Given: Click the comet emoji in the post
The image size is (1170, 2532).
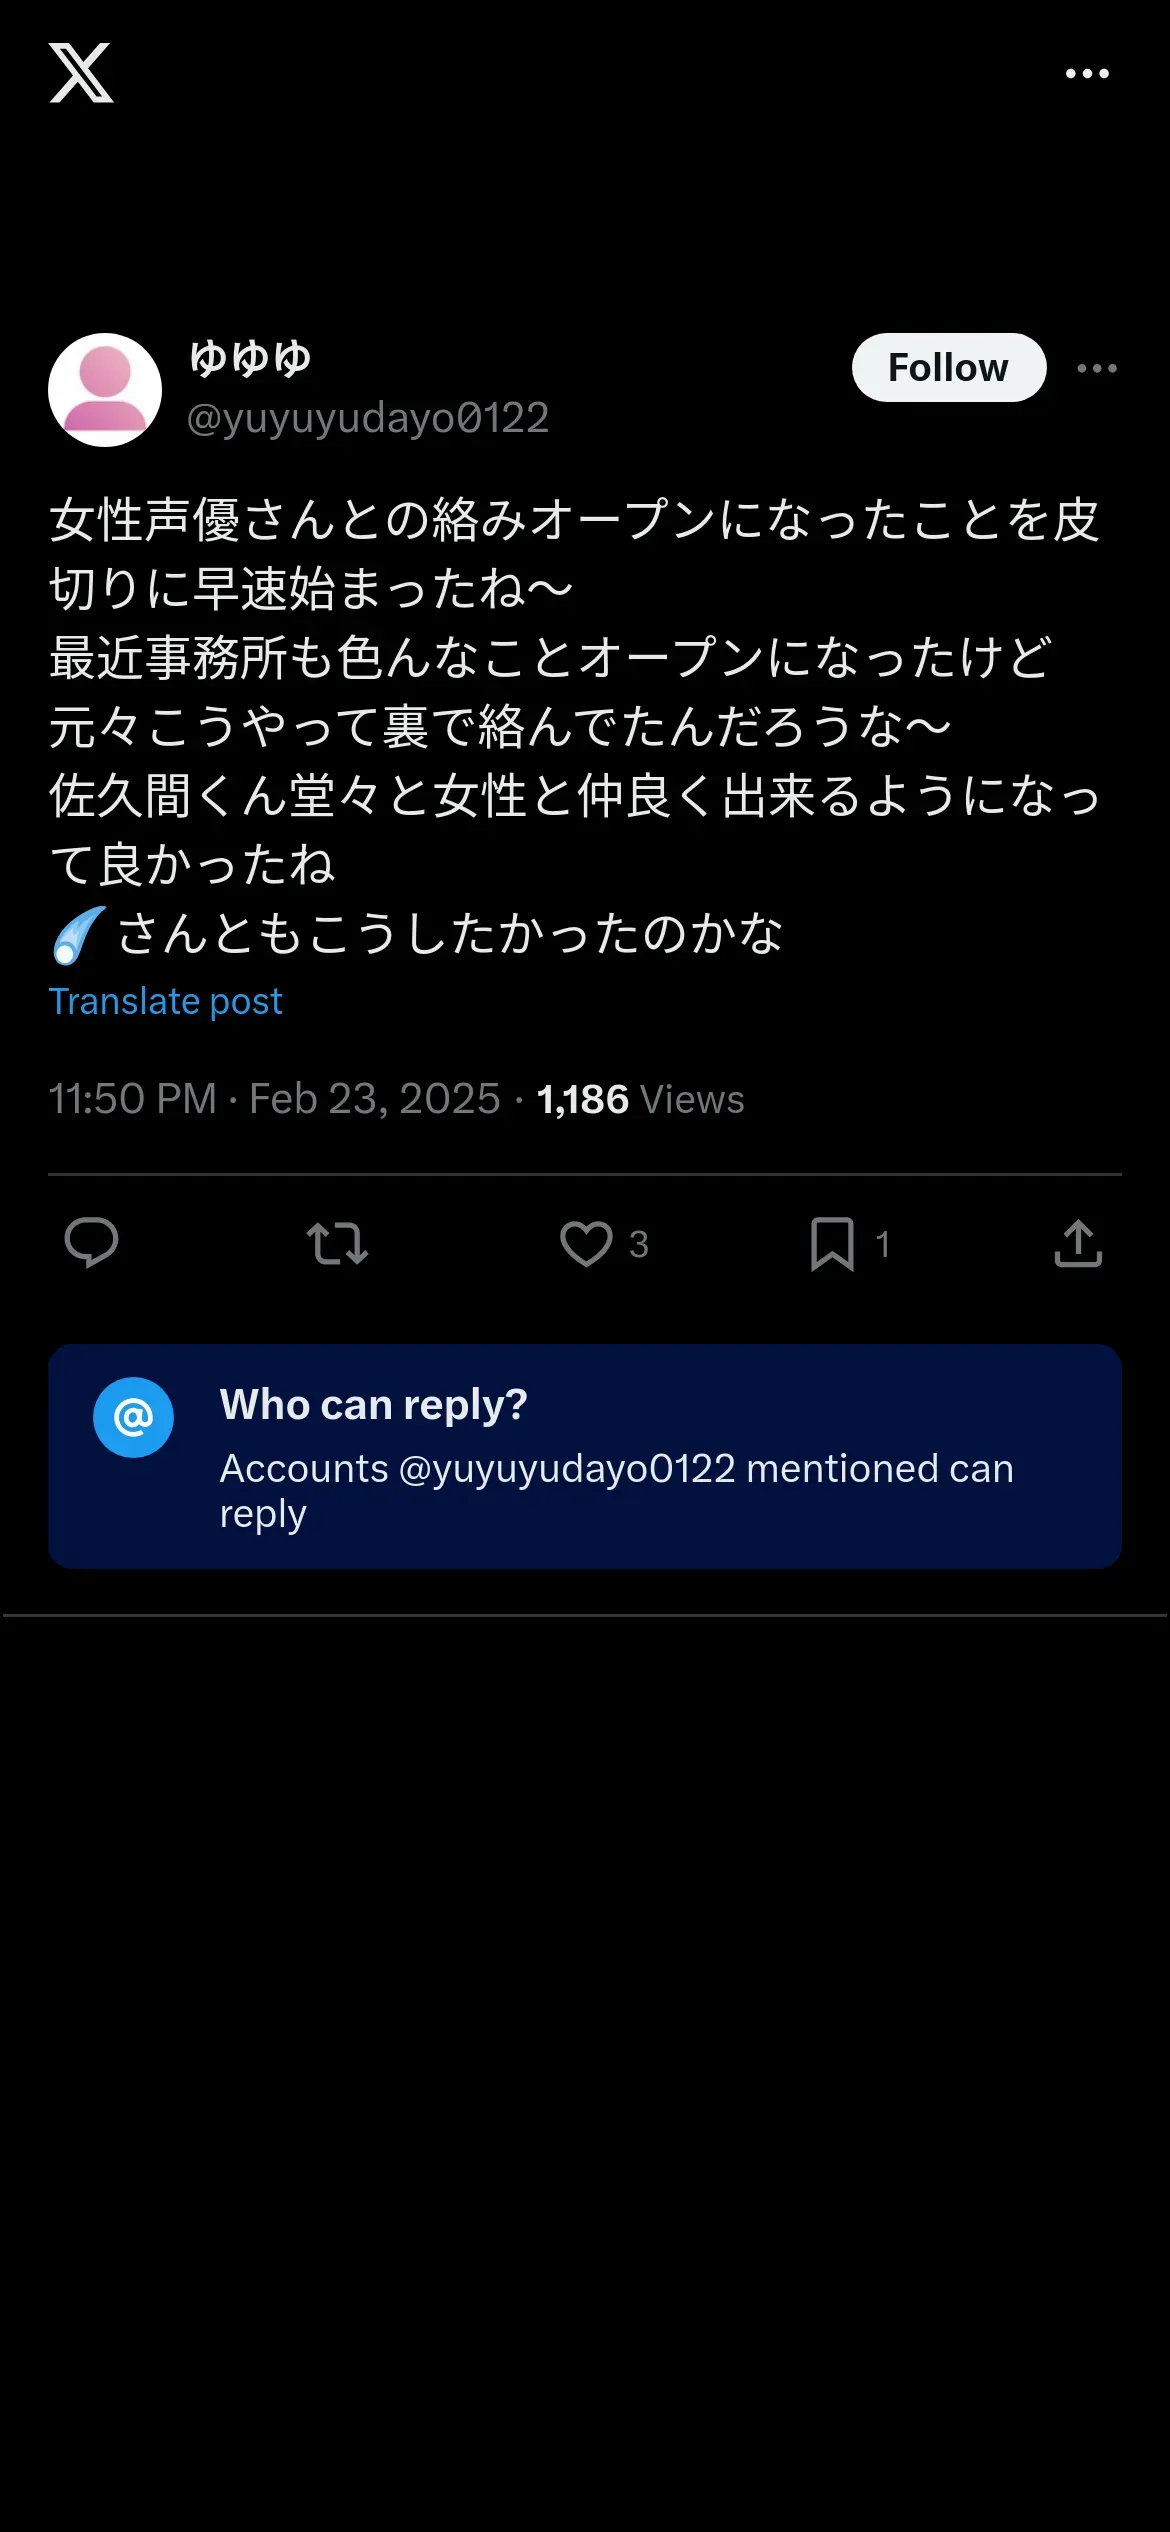Looking at the screenshot, I should [x=78, y=934].
